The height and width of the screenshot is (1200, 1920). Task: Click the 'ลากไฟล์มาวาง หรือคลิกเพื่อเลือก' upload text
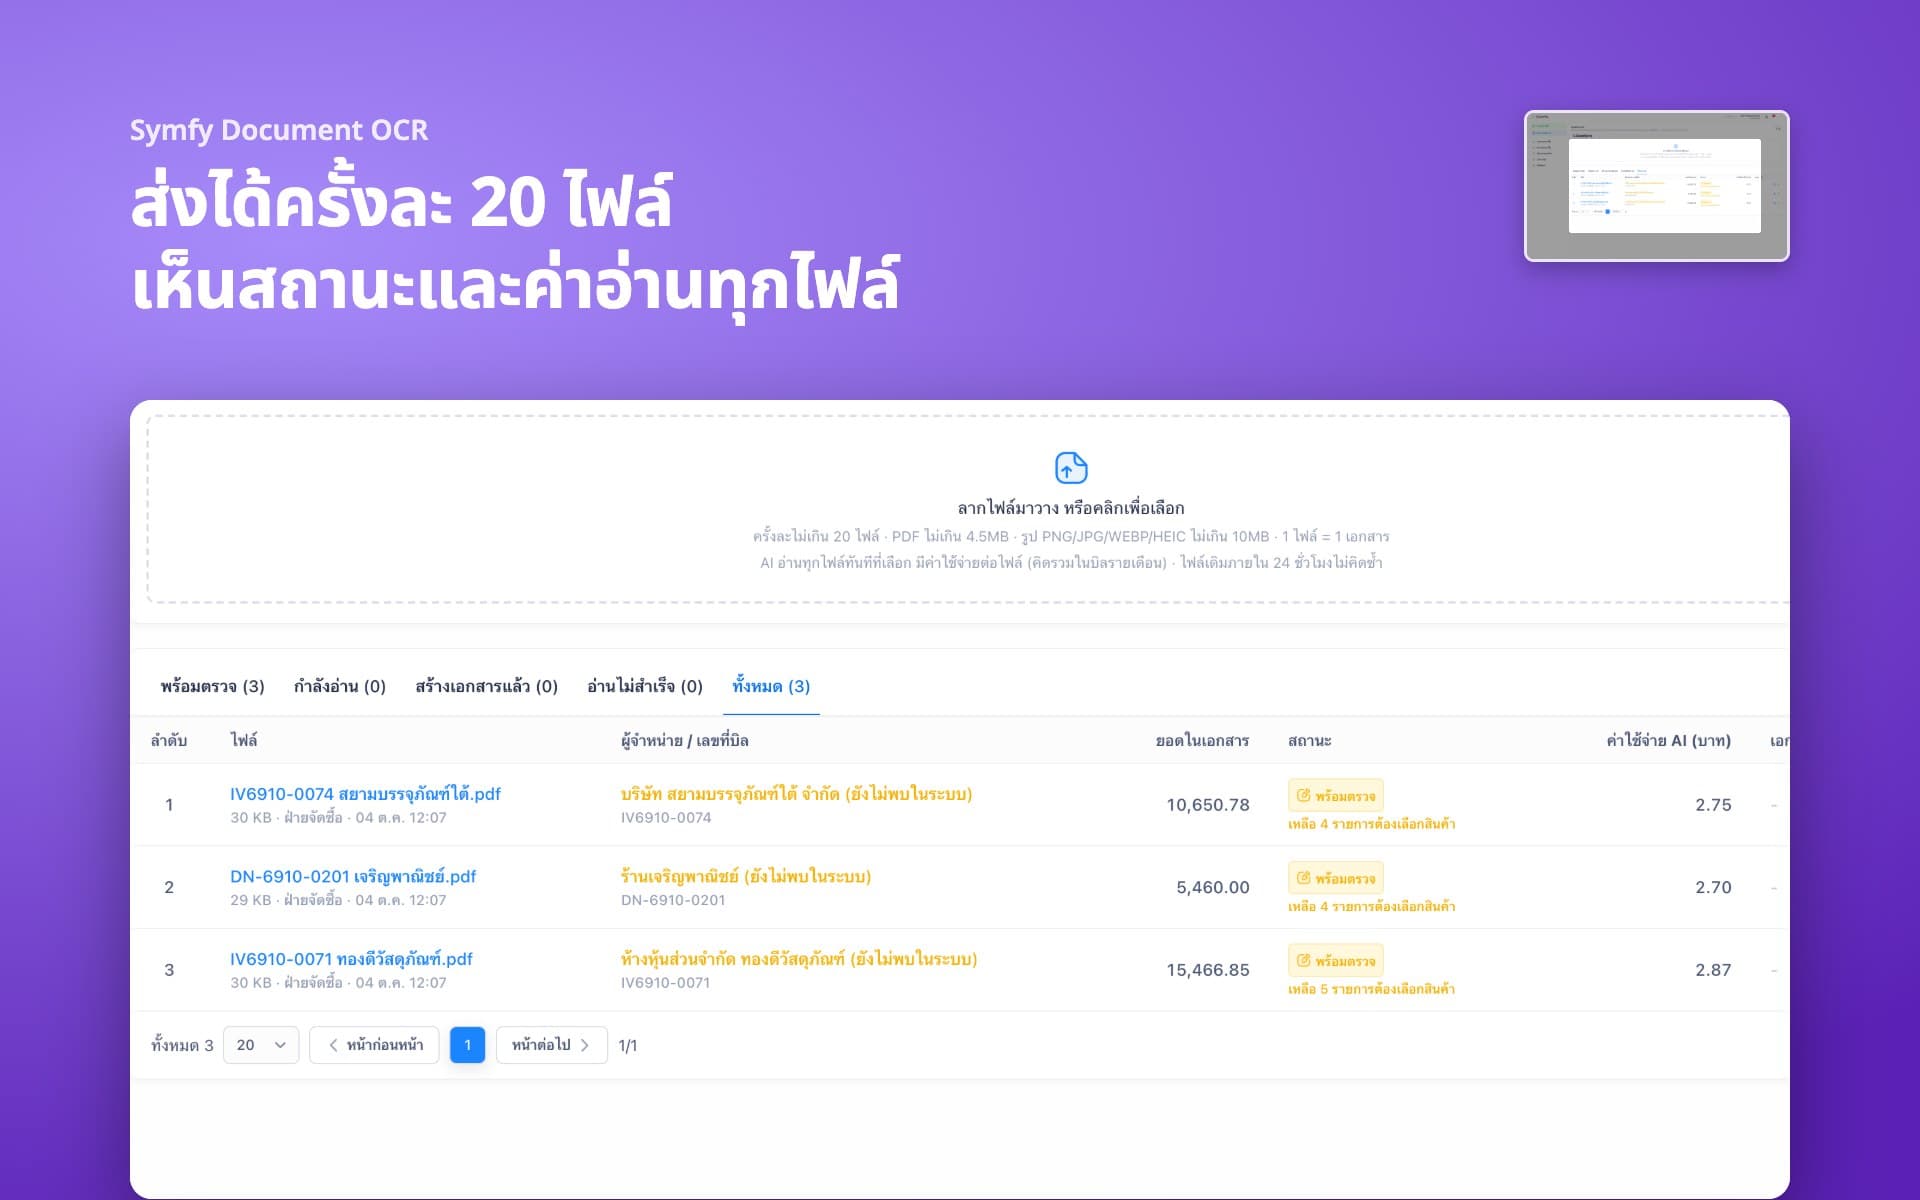[1070, 508]
